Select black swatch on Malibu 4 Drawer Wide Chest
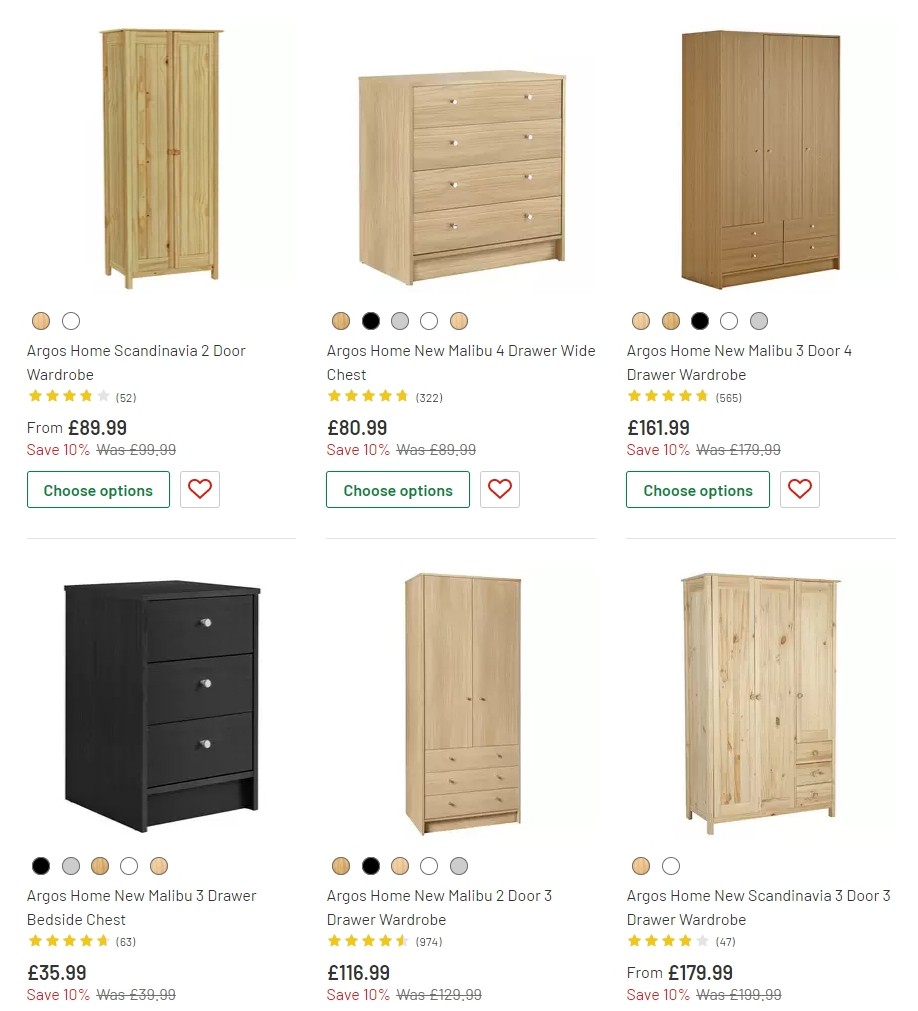 click(x=371, y=321)
